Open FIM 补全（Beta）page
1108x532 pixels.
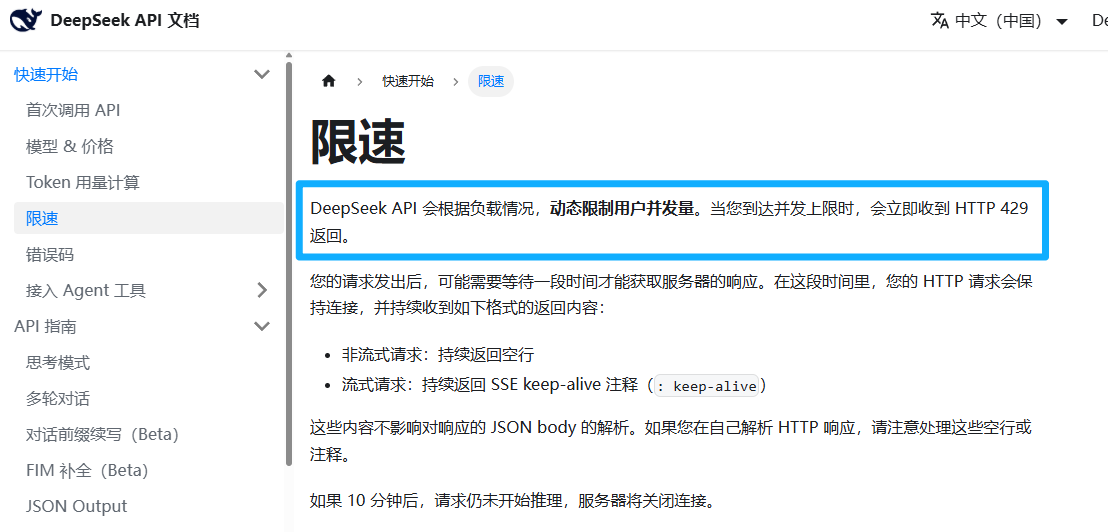click(x=87, y=471)
